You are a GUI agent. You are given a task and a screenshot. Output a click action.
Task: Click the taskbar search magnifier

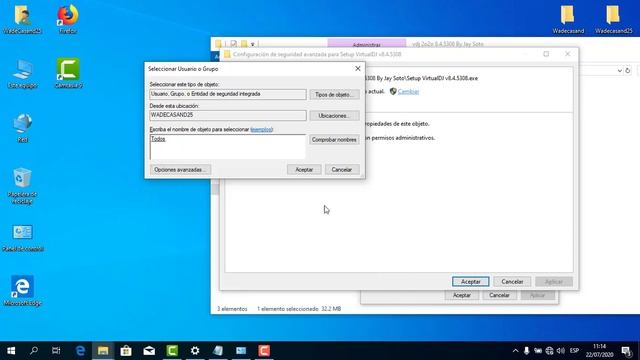click(34, 351)
